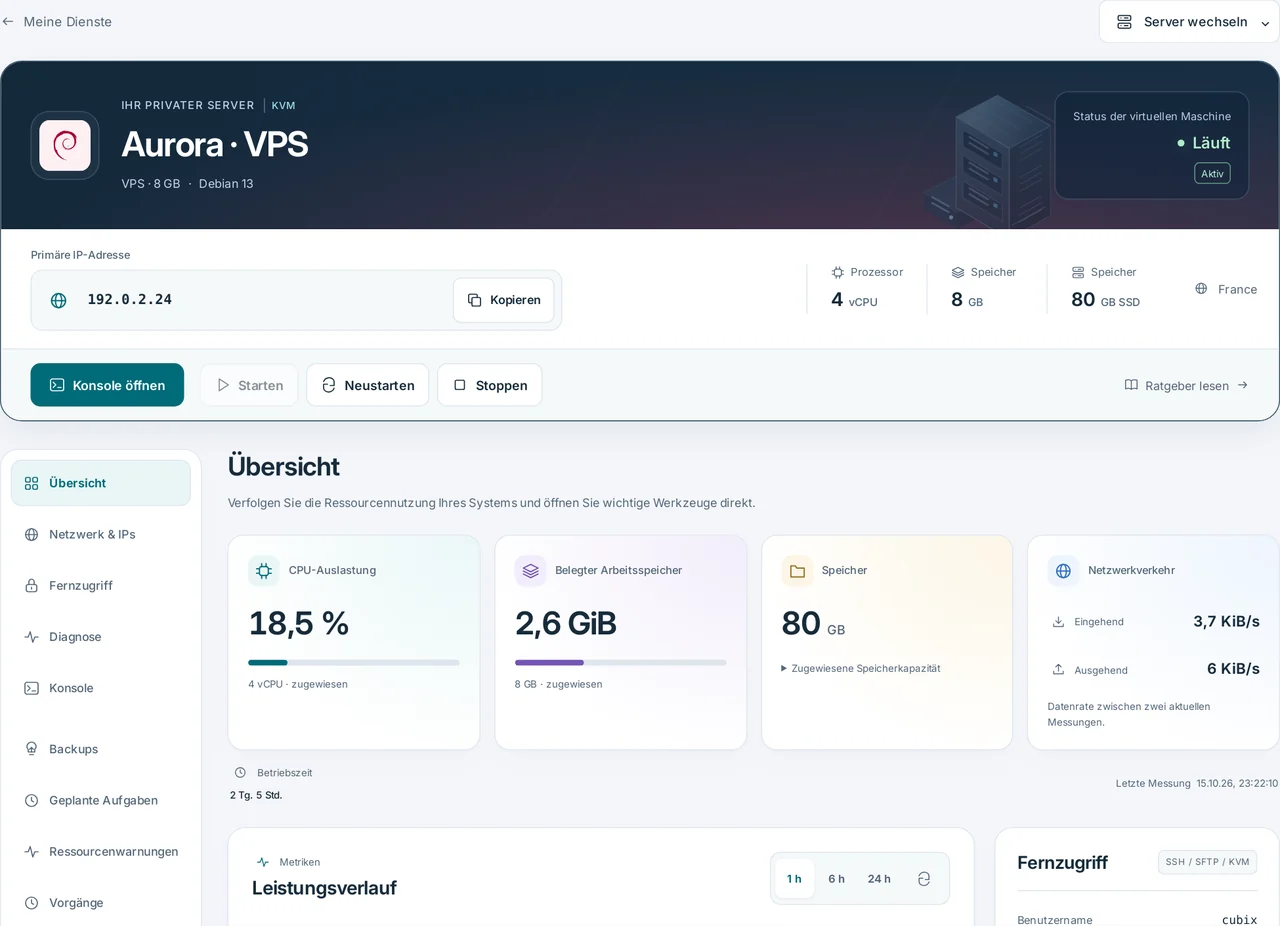This screenshot has width=1280, height=926.
Task: Copy the IP with Kopieren
Action: pyautogui.click(x=504, y=300)
